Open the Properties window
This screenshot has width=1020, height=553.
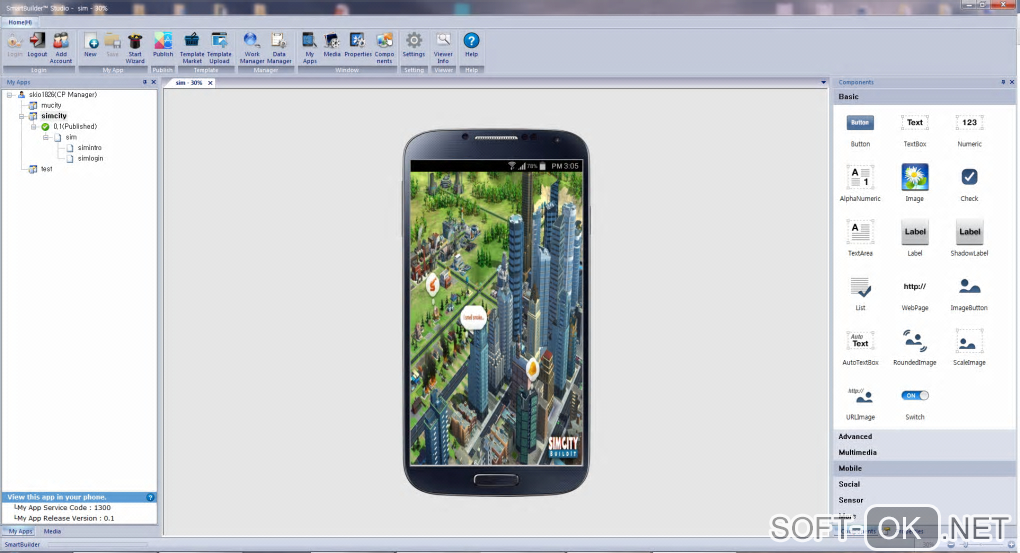point(358,47)
